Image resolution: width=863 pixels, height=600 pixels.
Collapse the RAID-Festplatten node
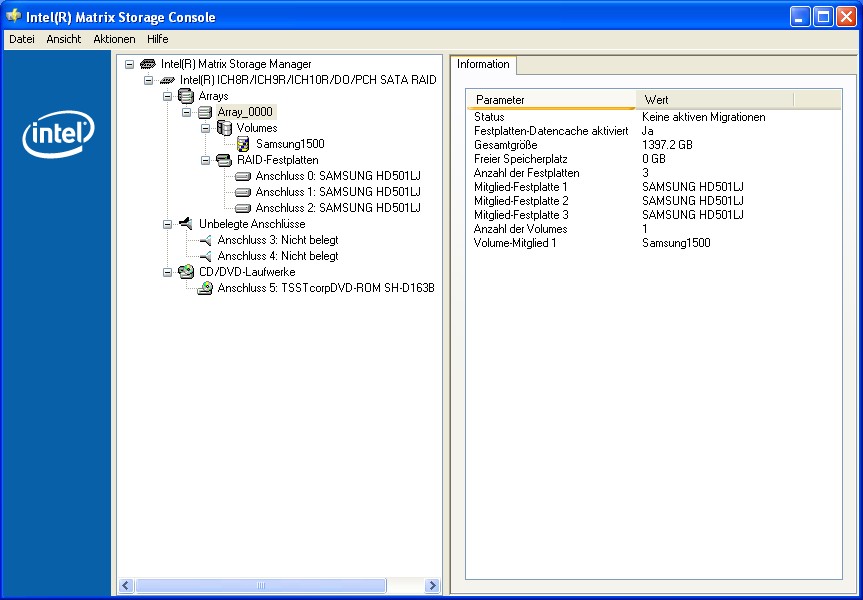pos(205,161)
